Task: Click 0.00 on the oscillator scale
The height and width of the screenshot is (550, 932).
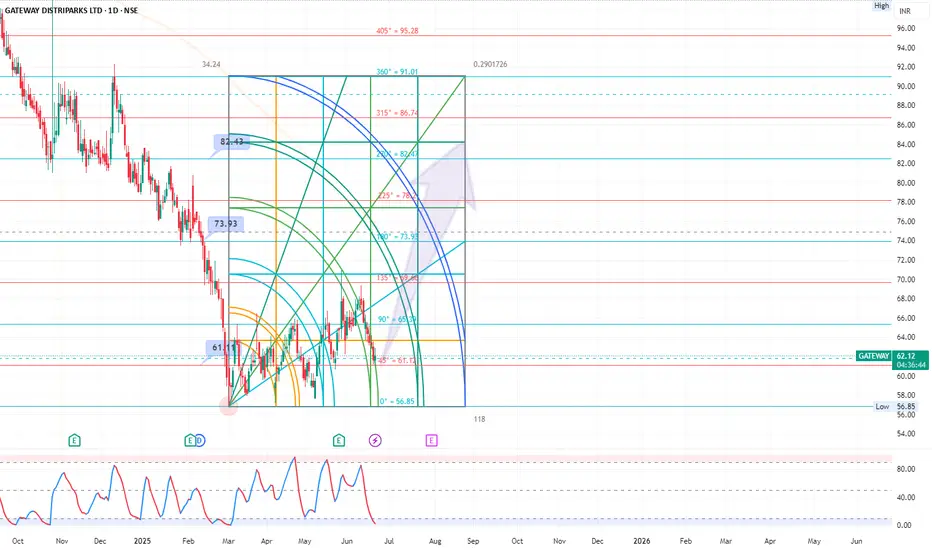Action: click(905, 526)
